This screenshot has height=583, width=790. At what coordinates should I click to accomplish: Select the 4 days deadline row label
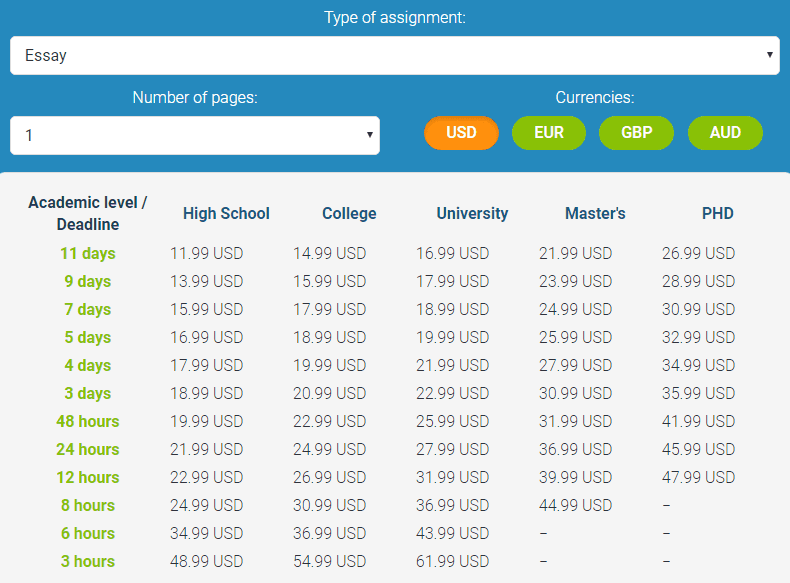(88, 365)
